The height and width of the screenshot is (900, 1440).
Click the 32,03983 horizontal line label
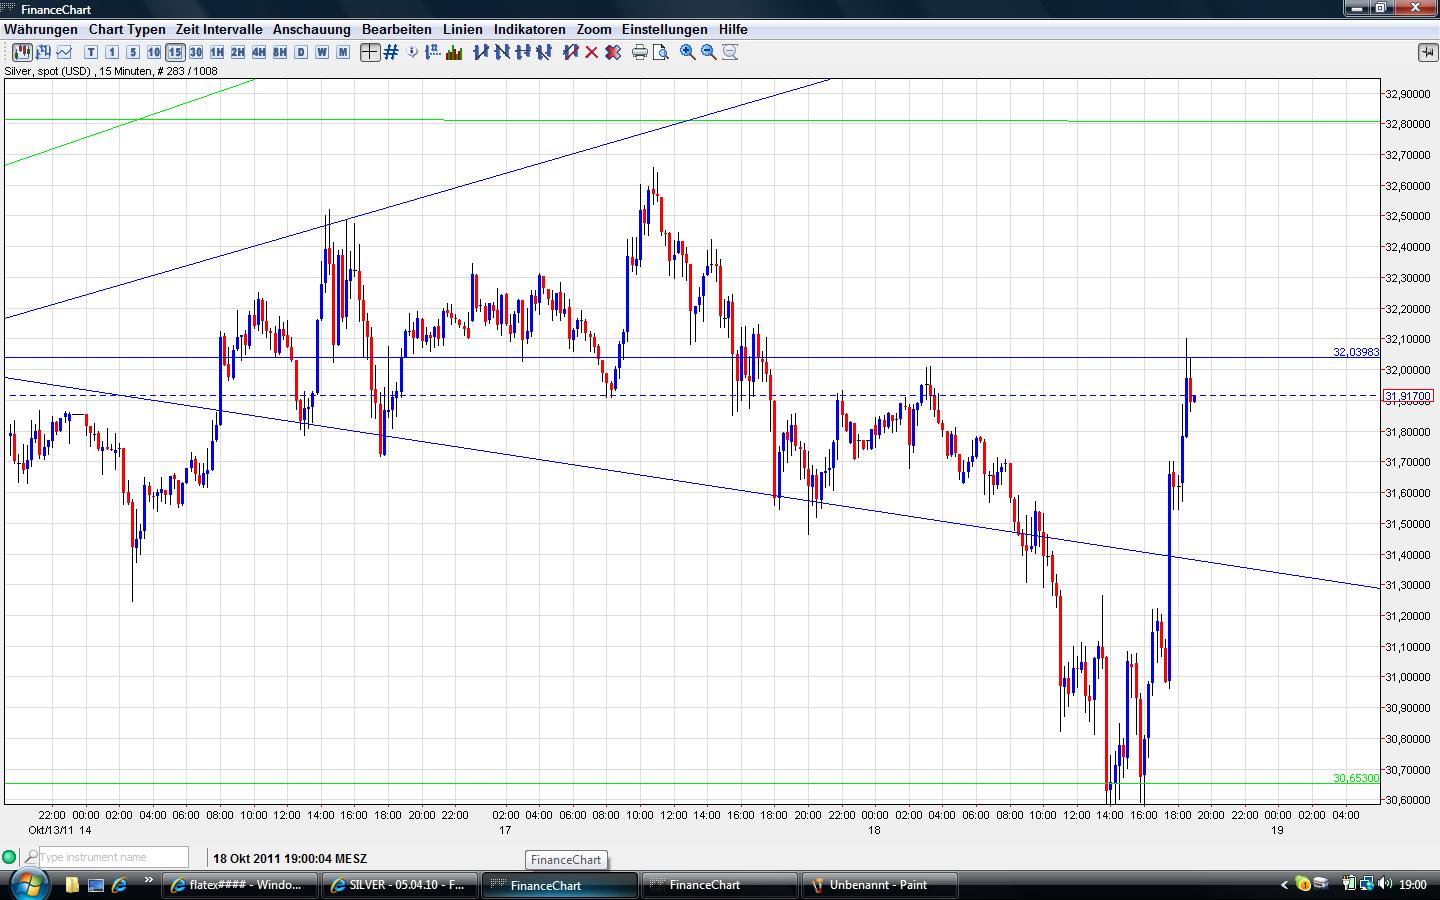[1356, 352]
